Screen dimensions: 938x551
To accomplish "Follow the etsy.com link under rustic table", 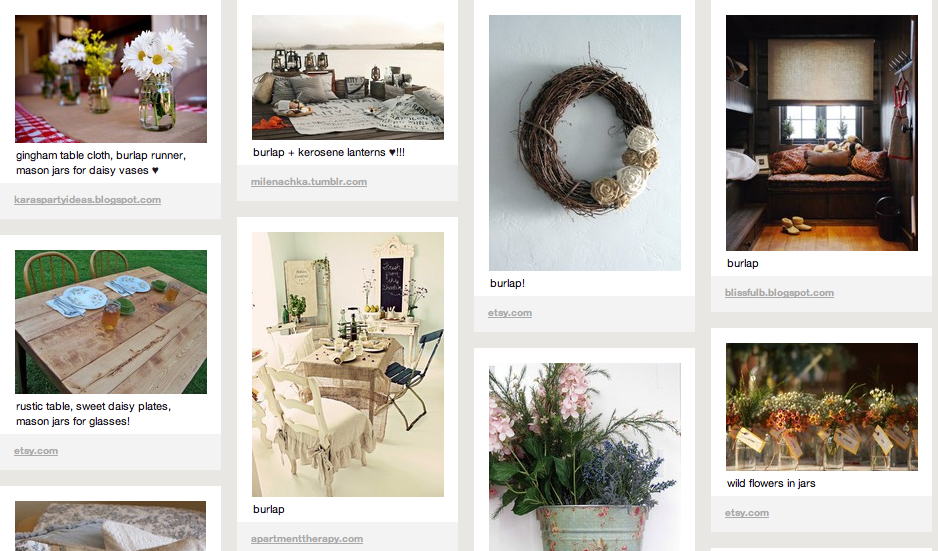I will coord(36,451).
